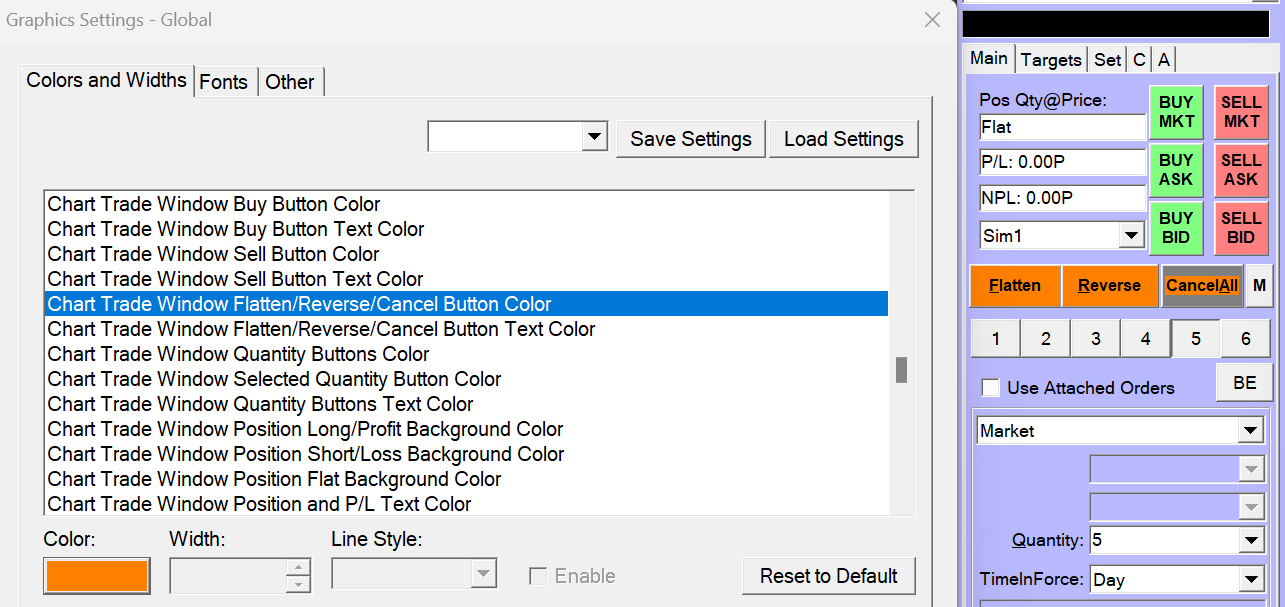Open the TimeInForce Day dropdown
Screen dimensions: 1285x607
(1250, 579)
